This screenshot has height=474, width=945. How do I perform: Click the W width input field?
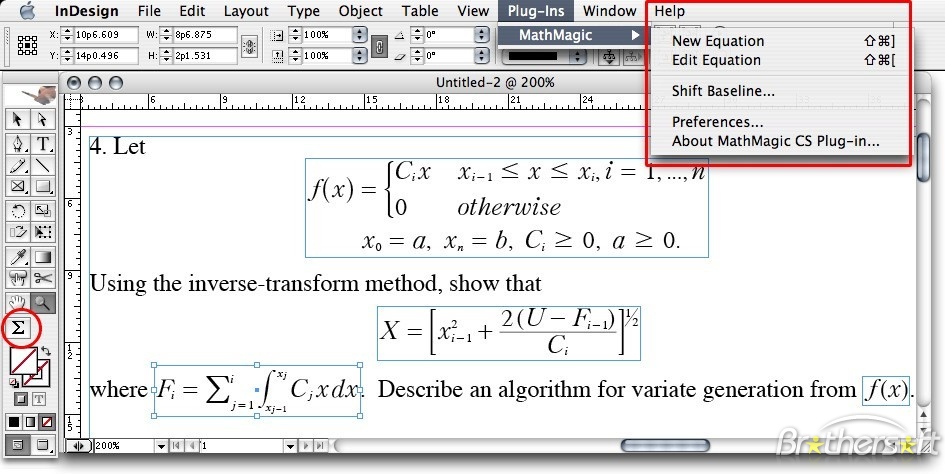205,35
